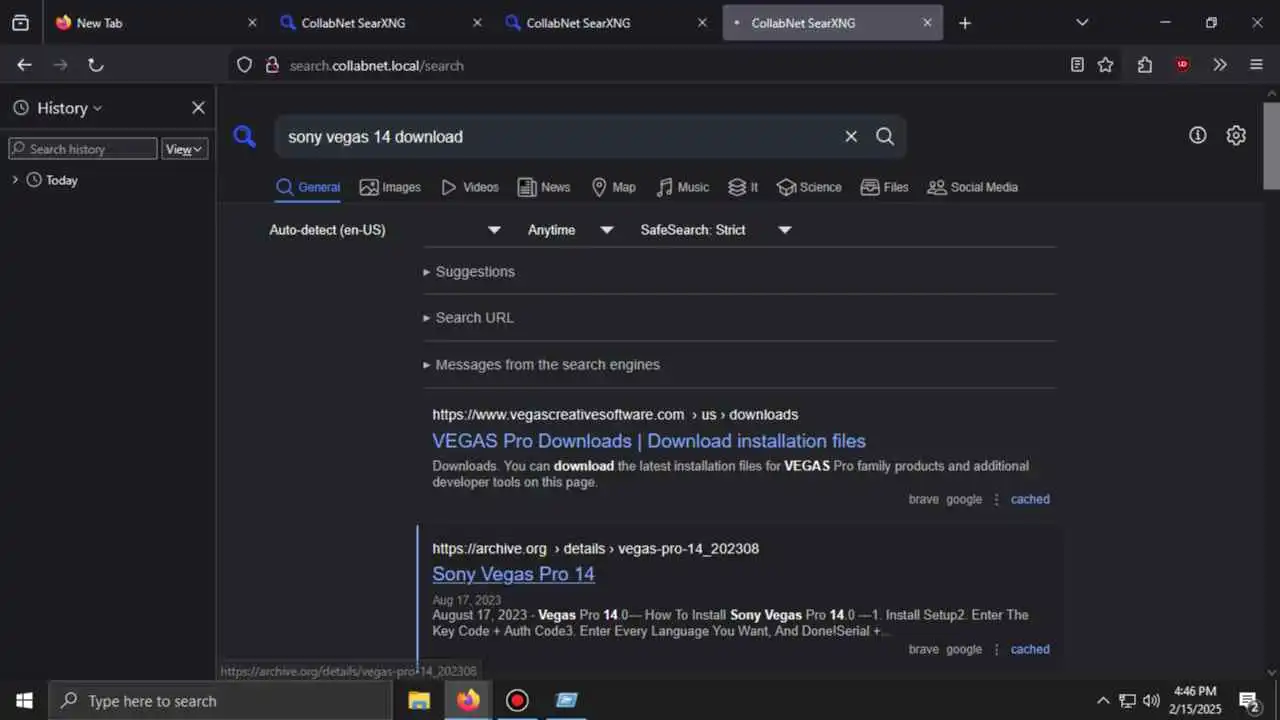The width and height of the screenshot is (1280, 720).
Task: Switch to the Images category
Action: (x=390, y=187)
